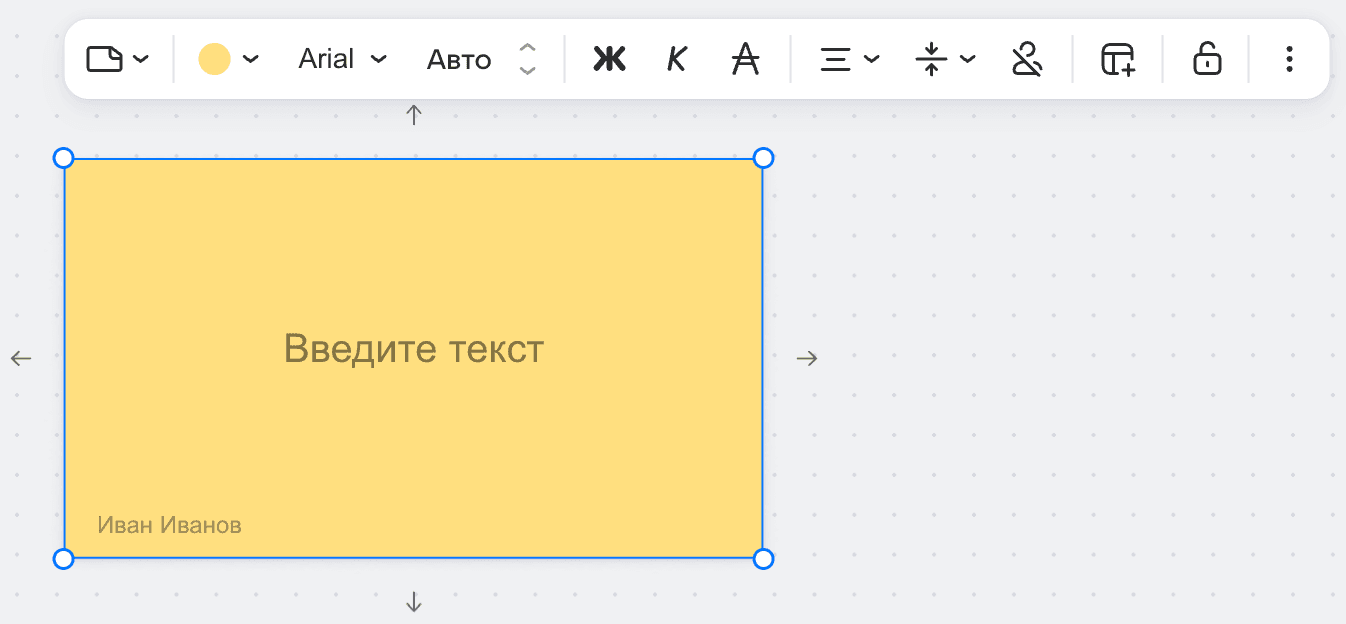Toggle italic К formatting

pos(677,59)
